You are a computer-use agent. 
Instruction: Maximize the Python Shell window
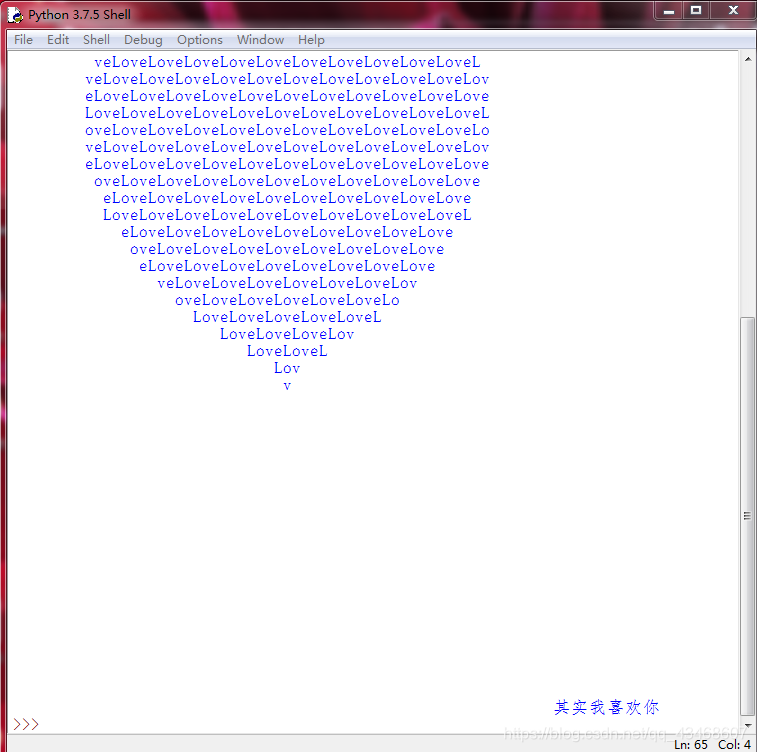point(696,11)
